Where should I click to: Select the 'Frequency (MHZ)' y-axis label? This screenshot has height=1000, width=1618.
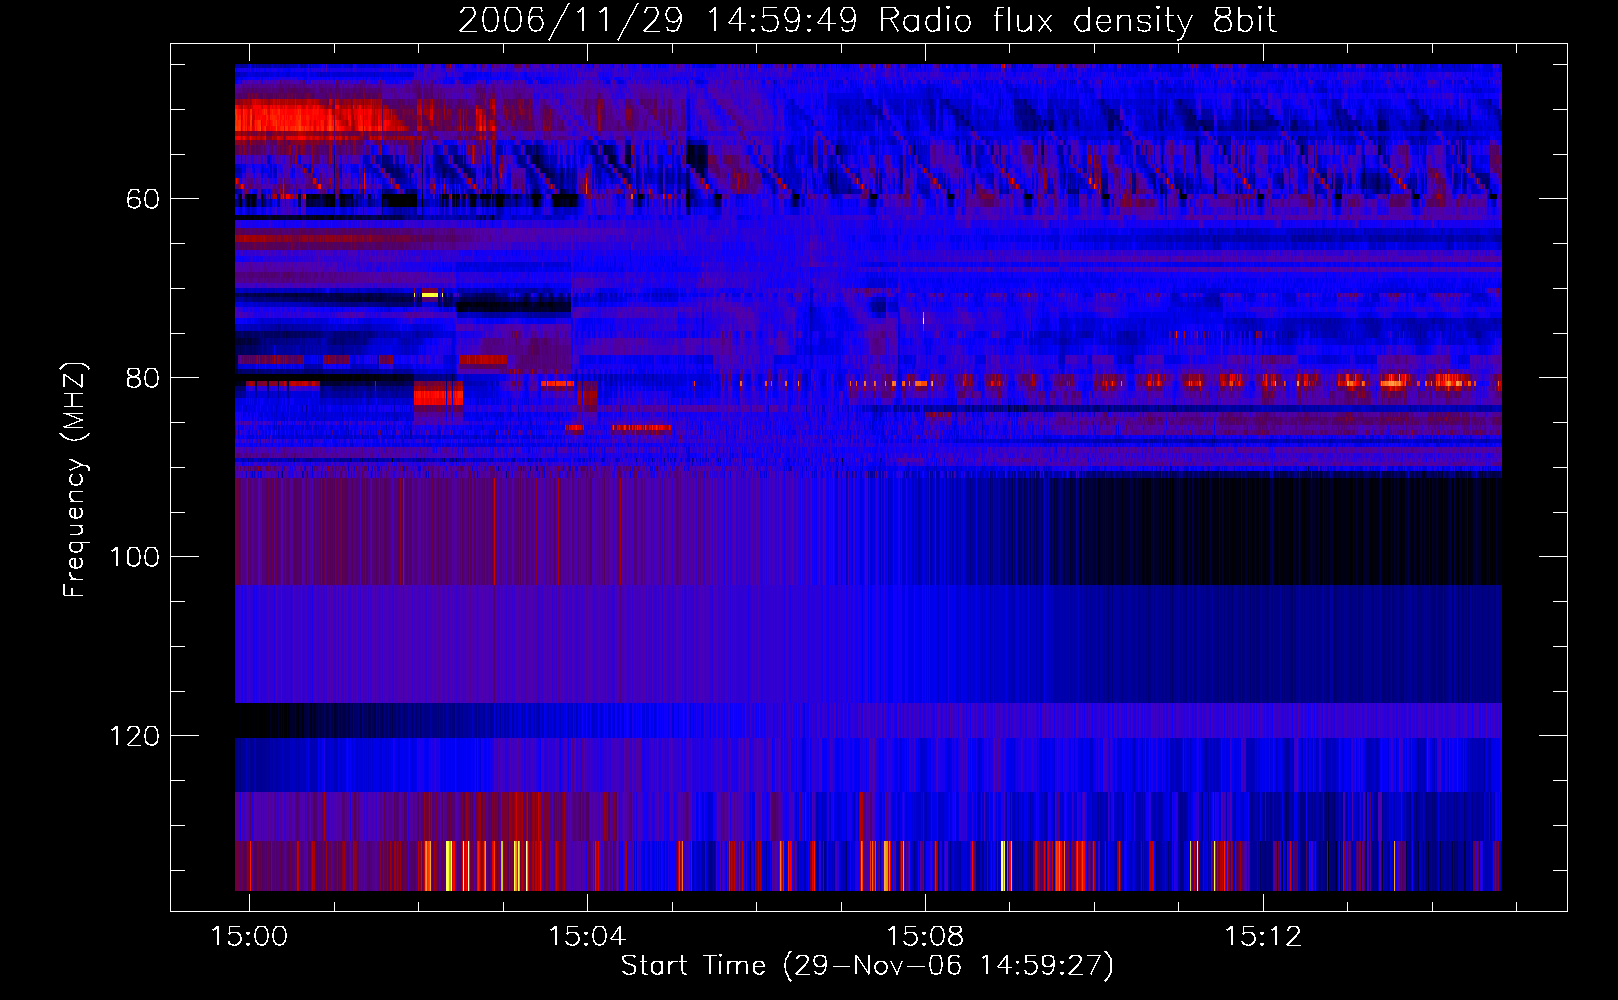point(75,480)
